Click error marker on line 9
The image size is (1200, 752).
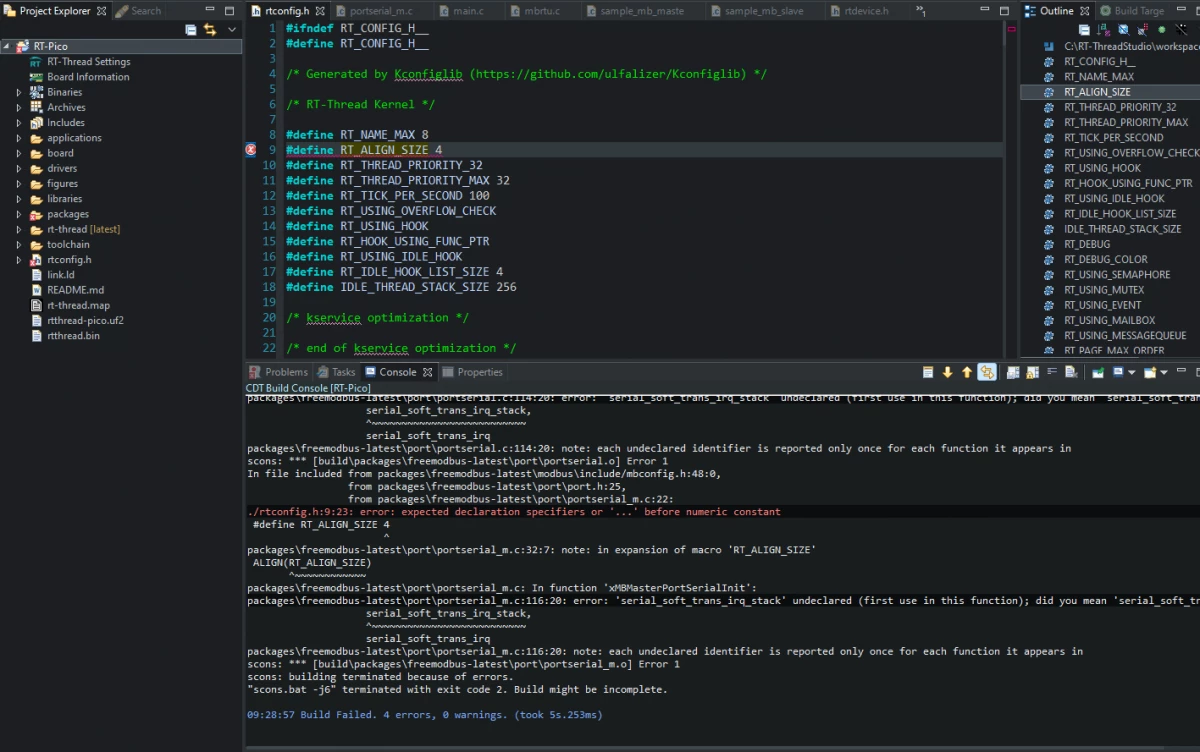click(x=251, y=150)
